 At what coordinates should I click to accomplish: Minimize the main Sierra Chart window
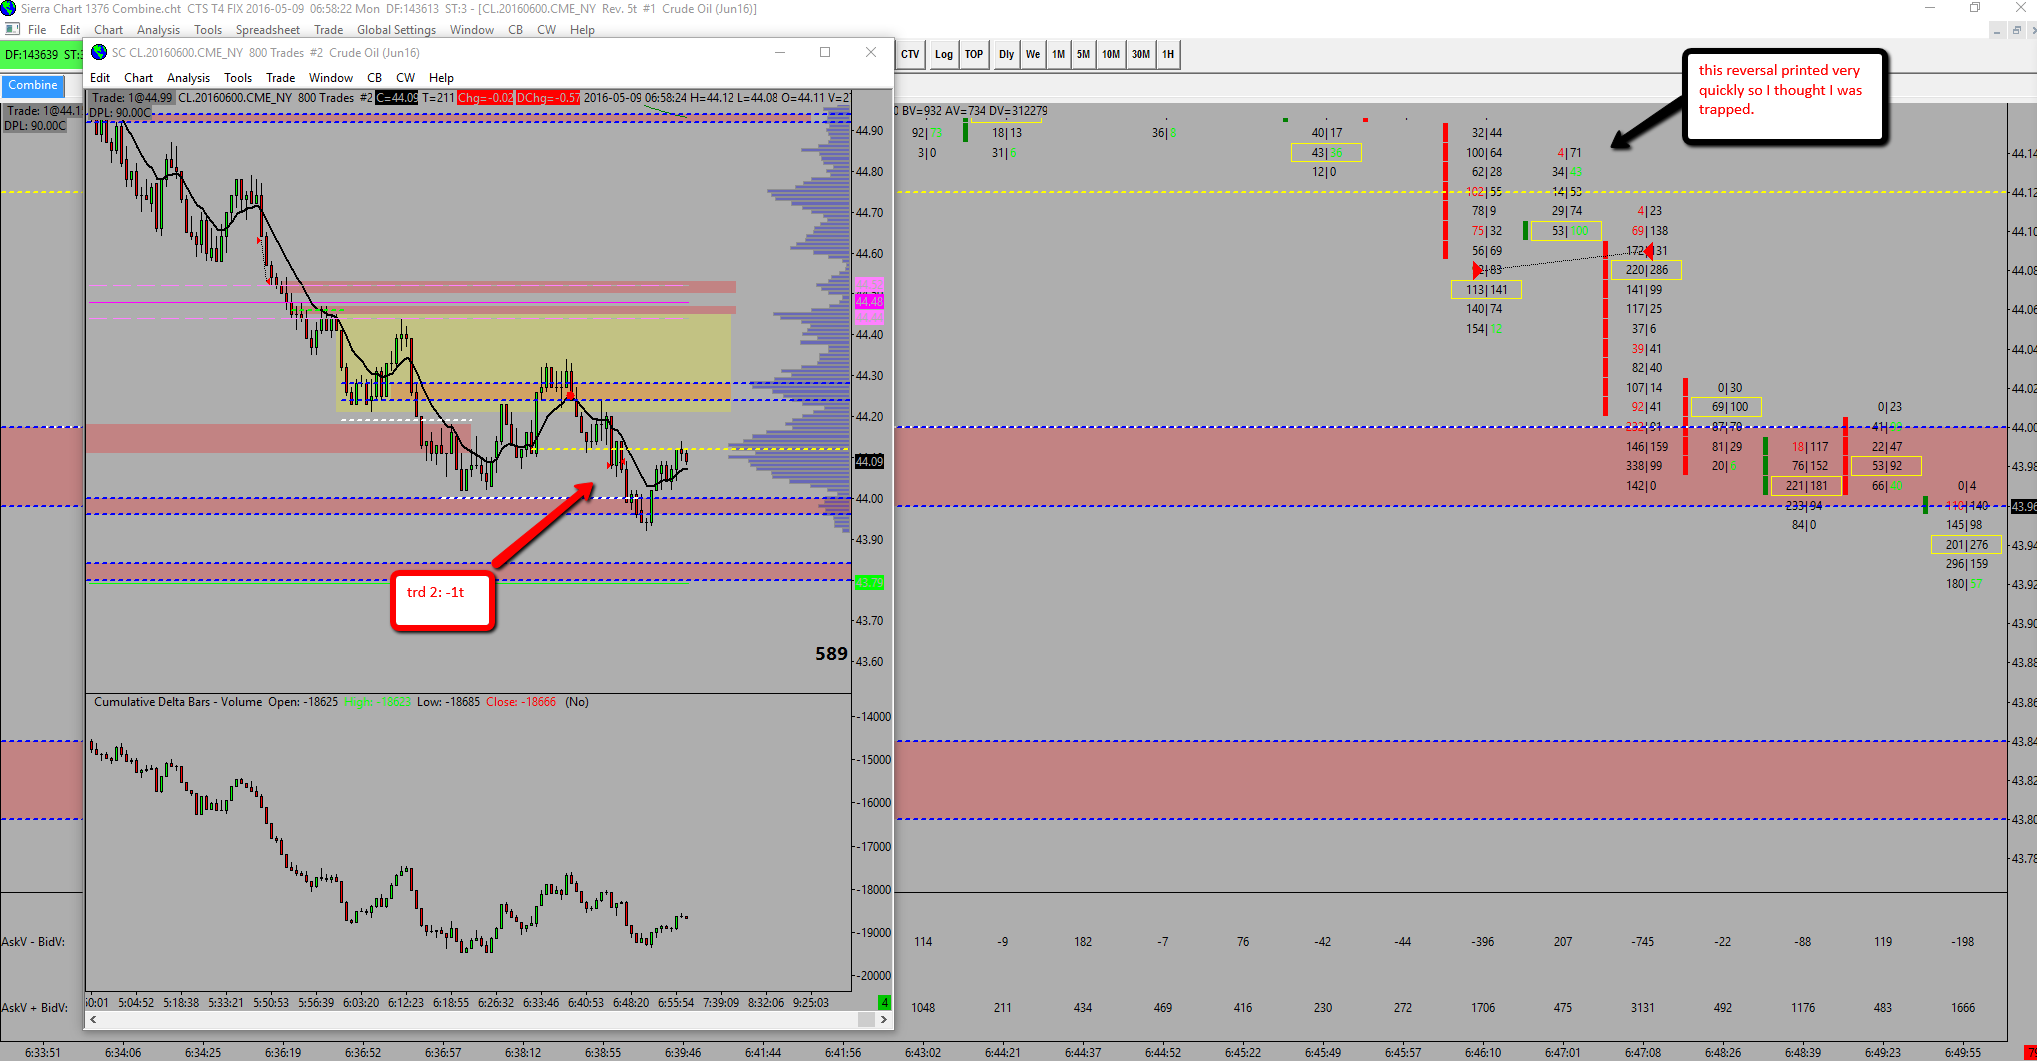(1930, 8)
